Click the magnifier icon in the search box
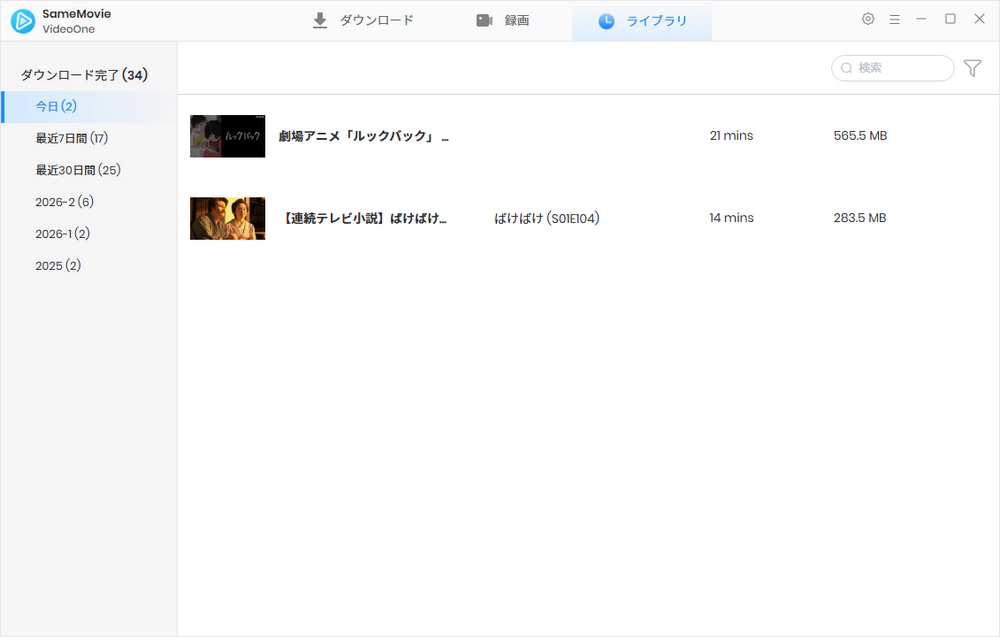Image resolution: width=1000 pixels, height=637 pixels. (x=847, y=68)
